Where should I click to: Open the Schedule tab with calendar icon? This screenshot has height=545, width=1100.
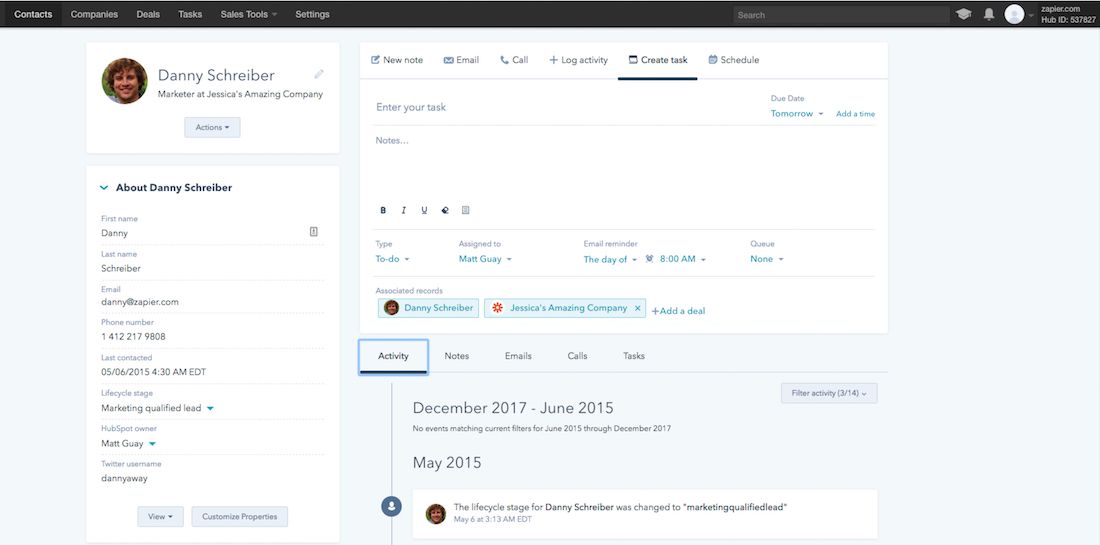click(733, 60)
